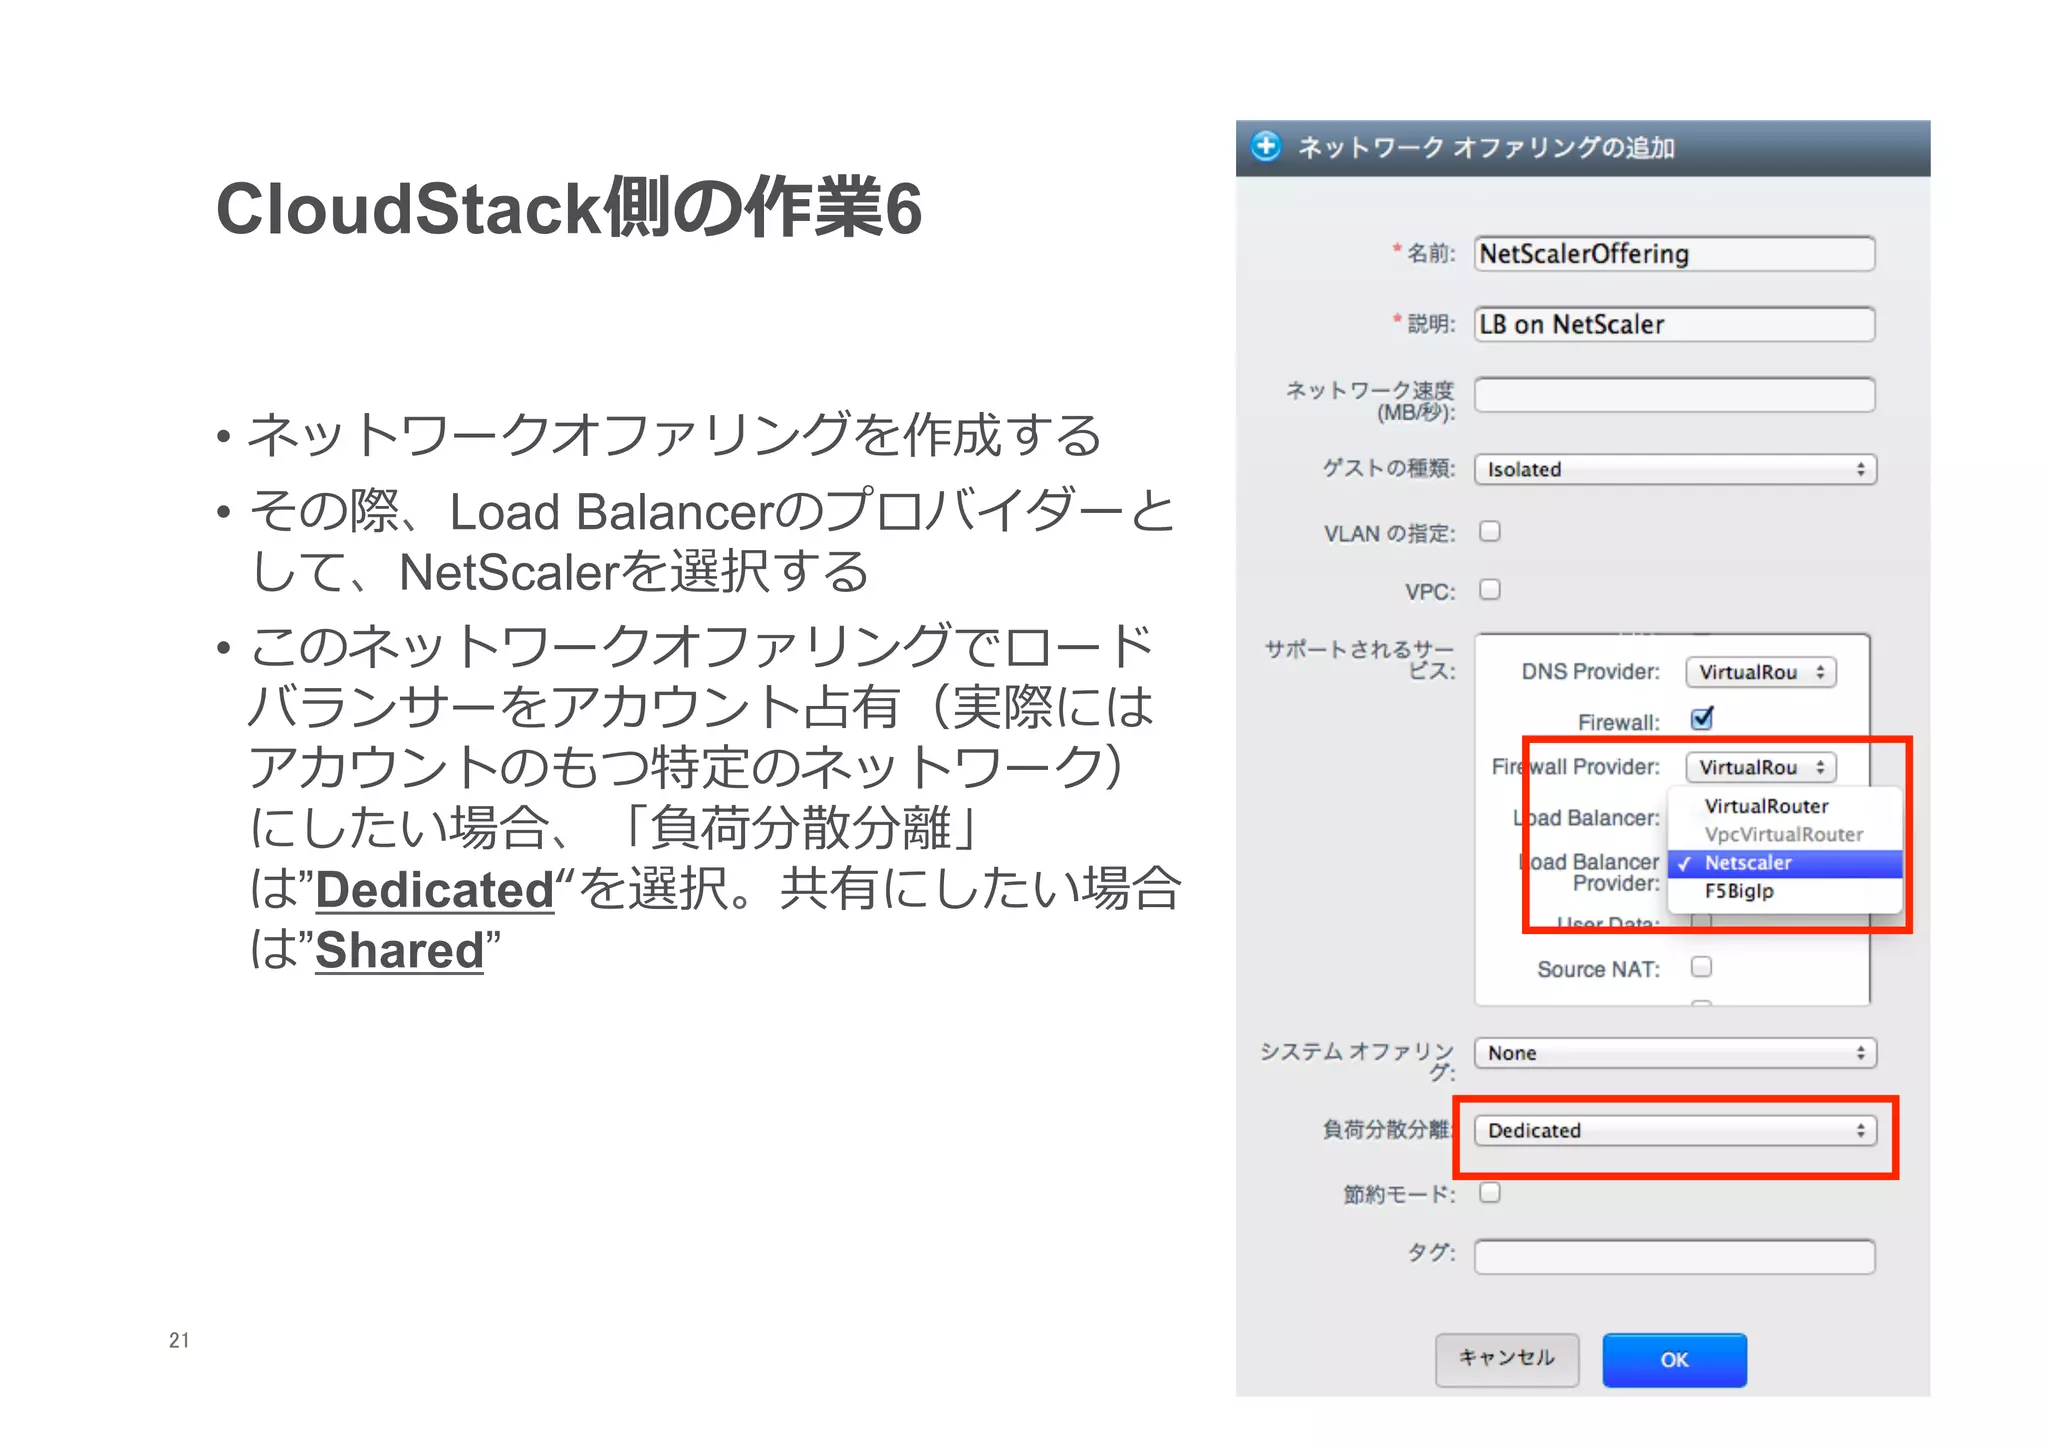2048x1448 pixels.
Task: Click the blue plus icon in dialog header
Action: point(1266,146)
